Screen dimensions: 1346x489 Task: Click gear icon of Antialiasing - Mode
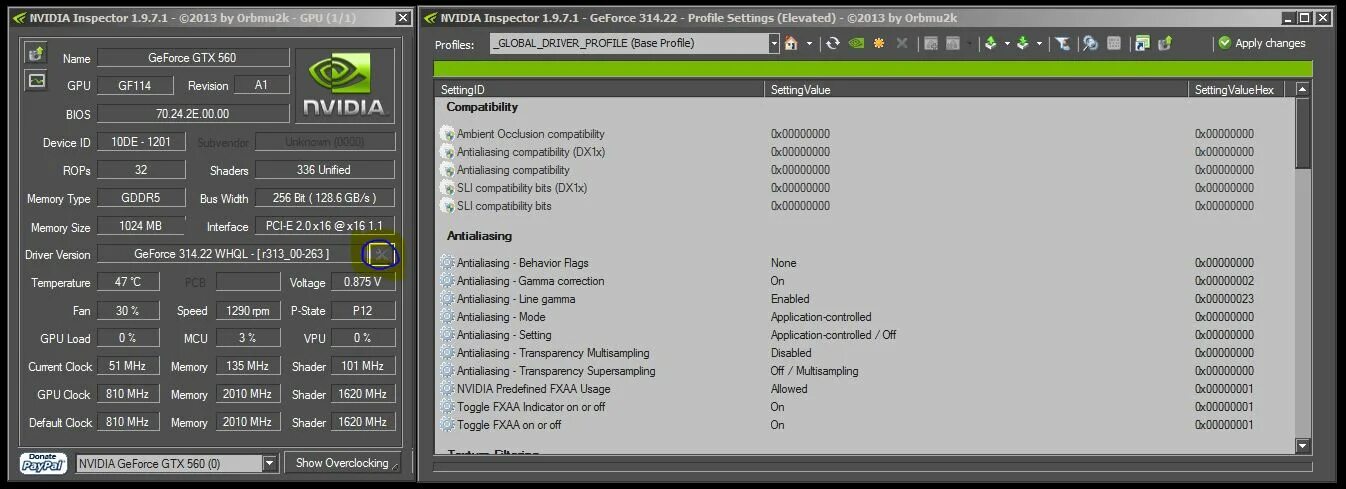(447, 317)
